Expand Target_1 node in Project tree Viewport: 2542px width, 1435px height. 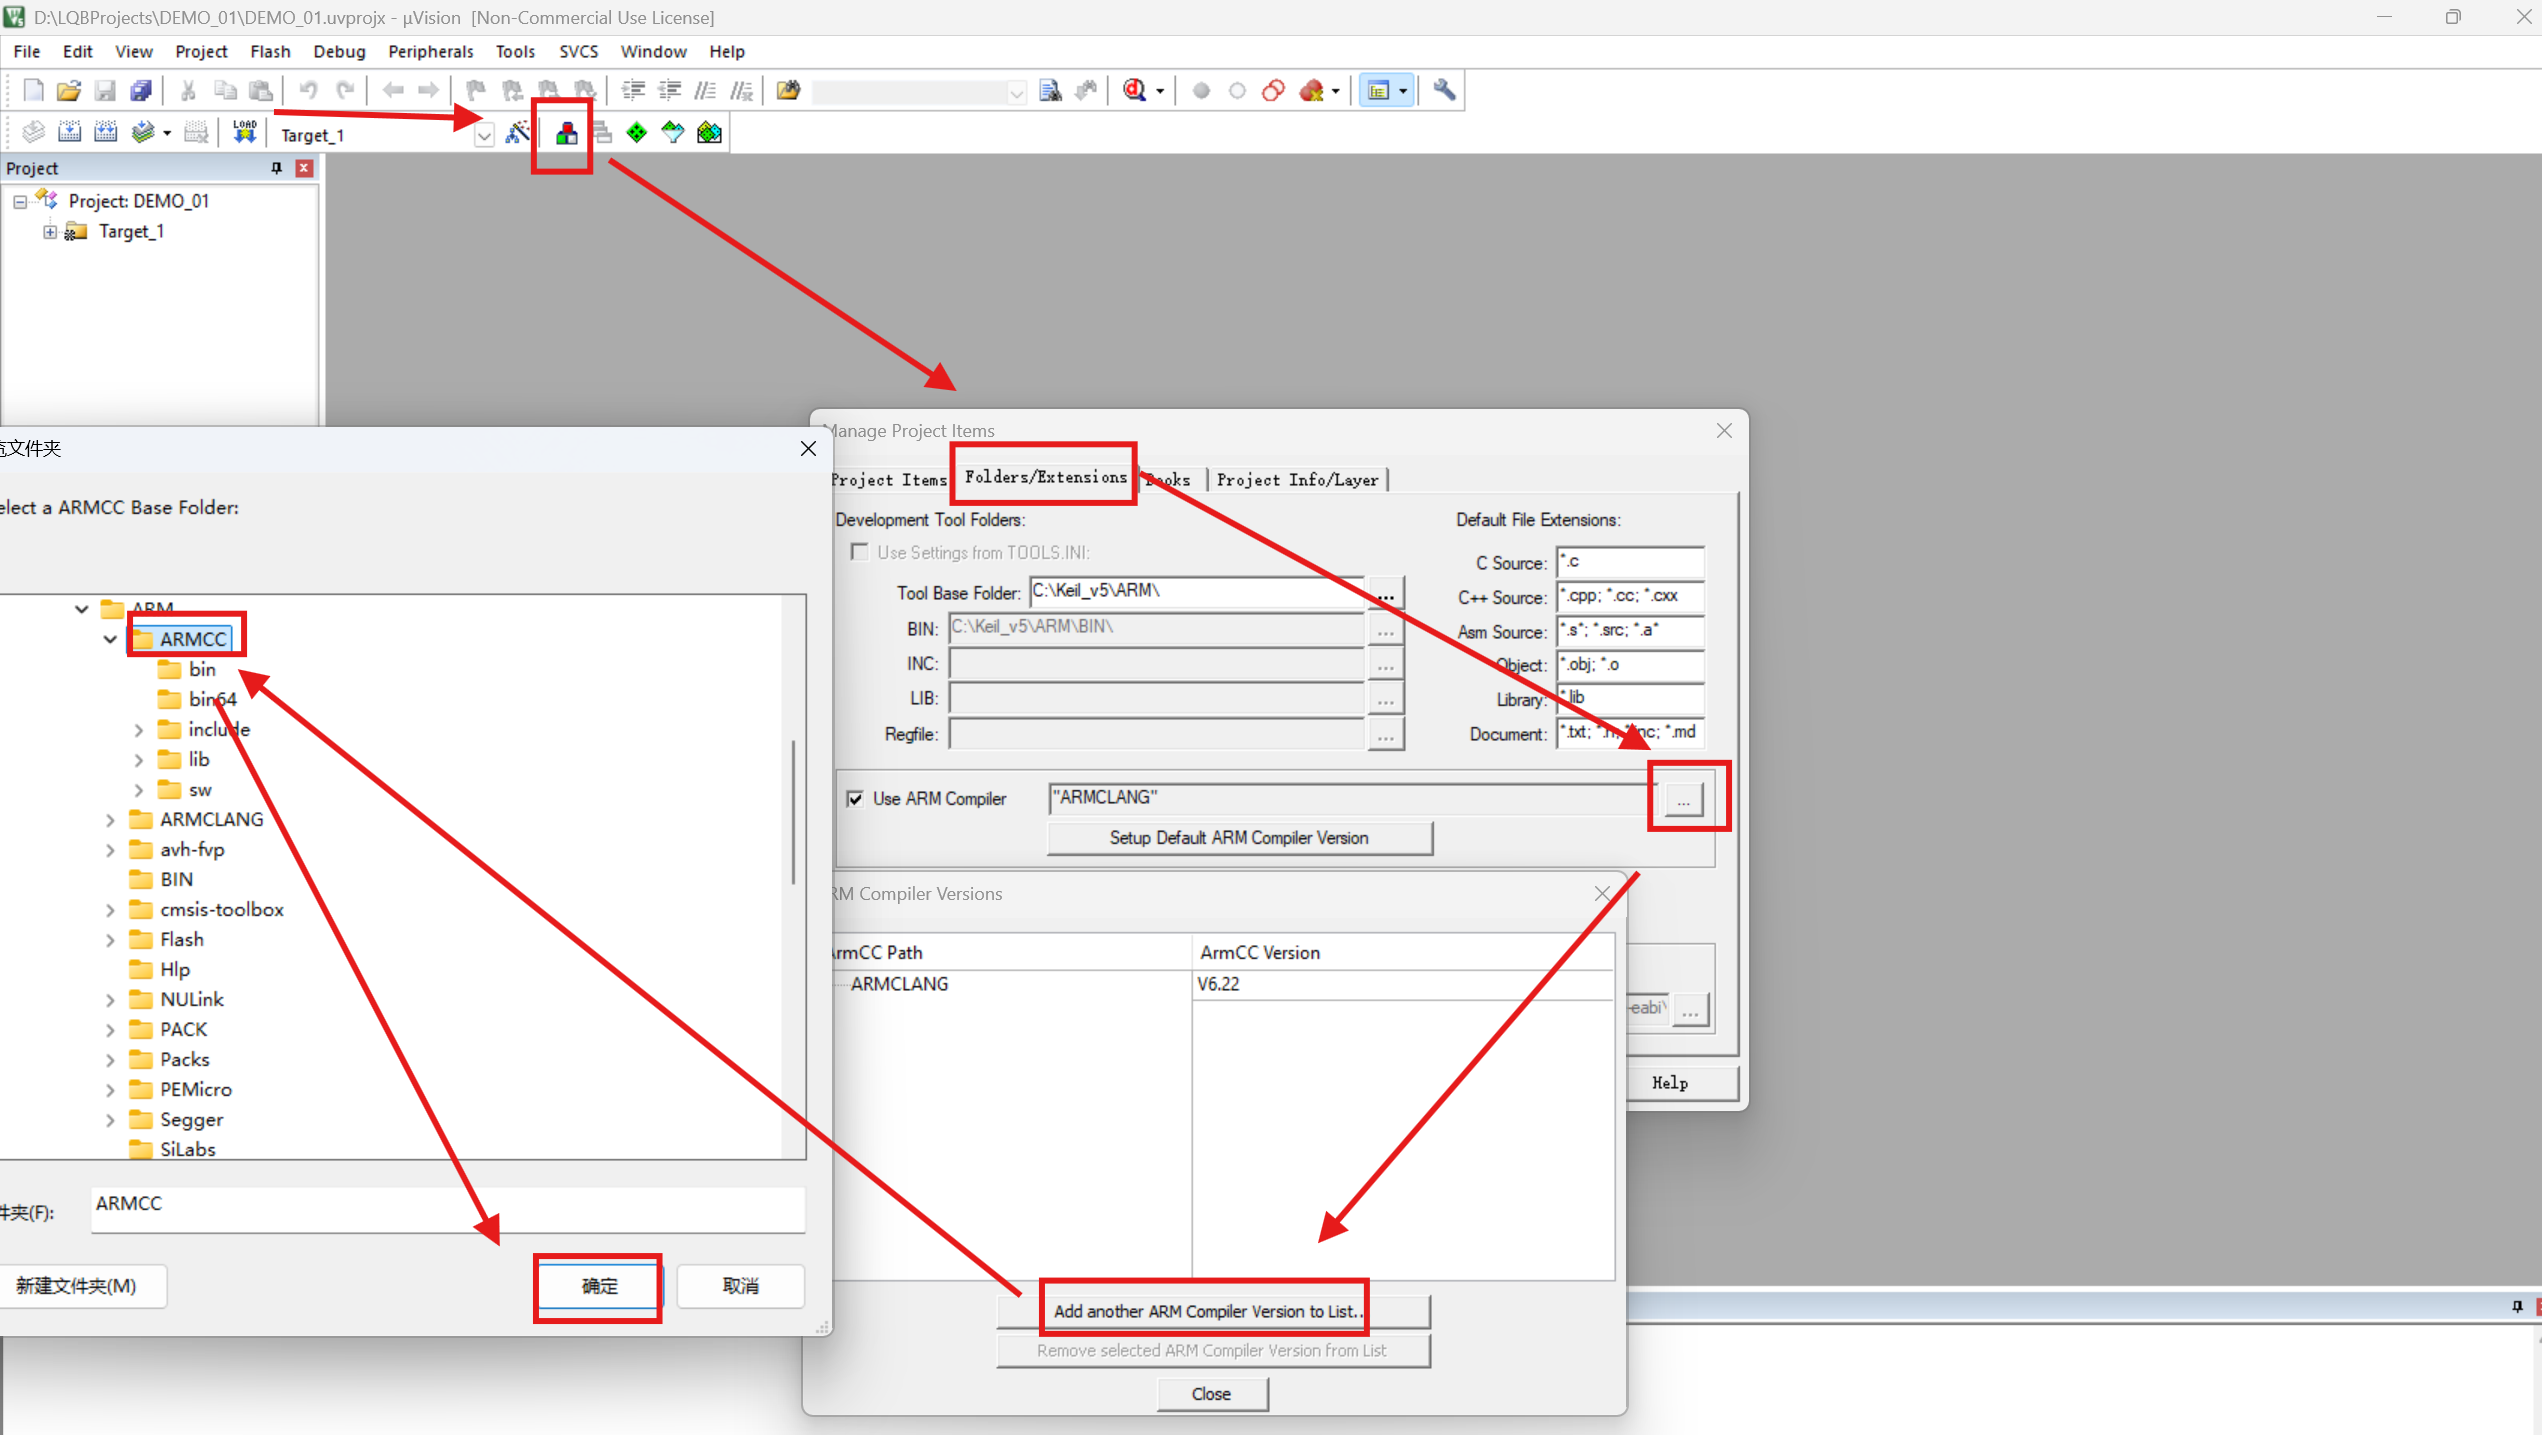coord(49,232)
